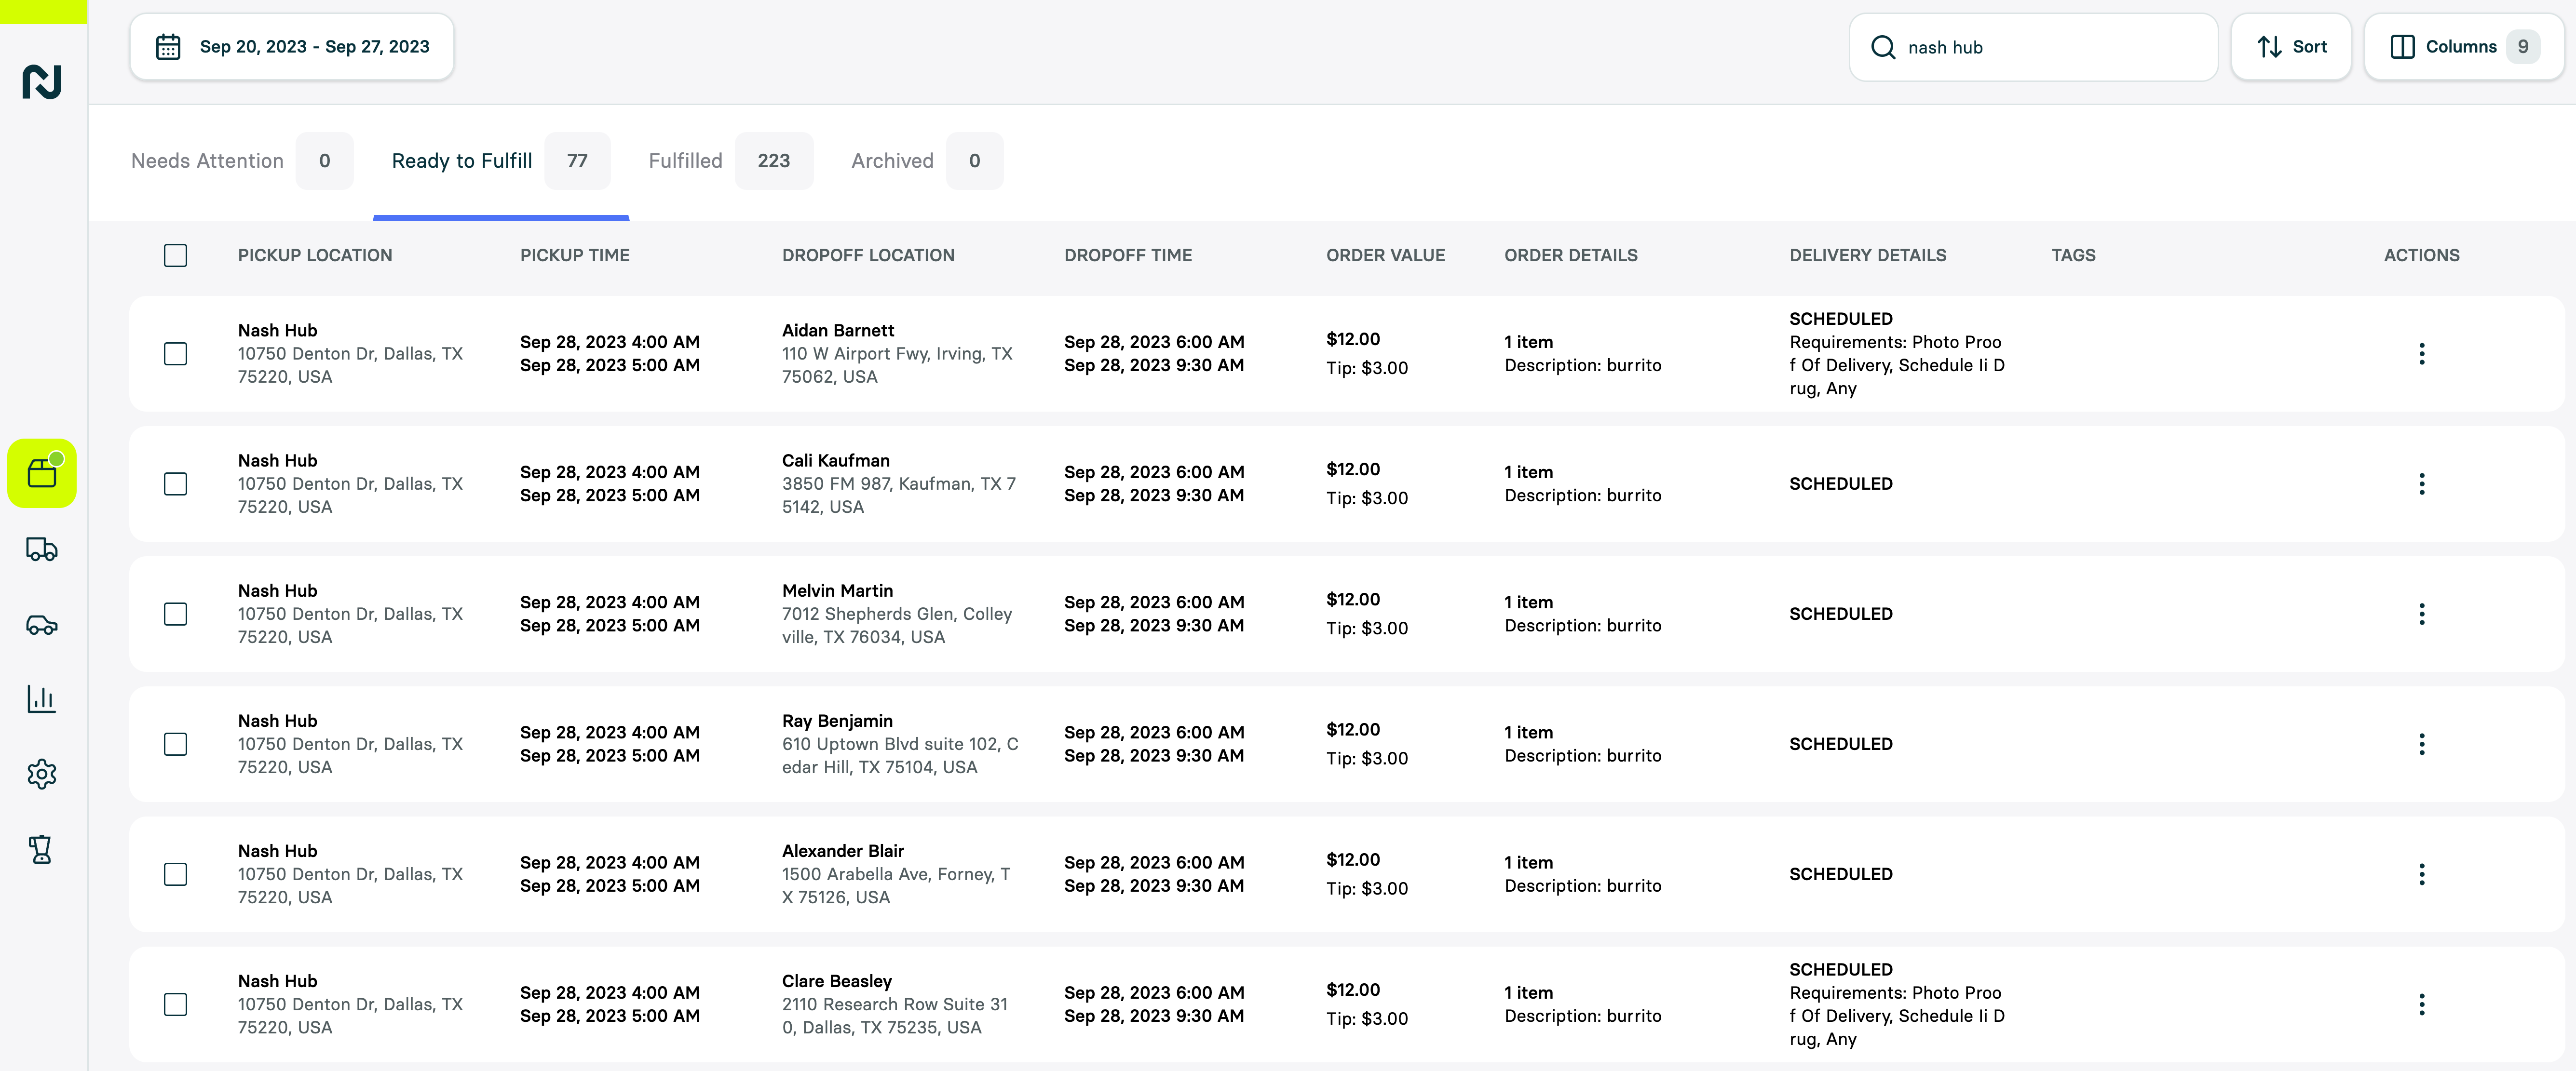Click the 2110 Research Row address
The height and width of the screenshot is (1071, 2576).
pyautogui.click(x=895, y=1015)
